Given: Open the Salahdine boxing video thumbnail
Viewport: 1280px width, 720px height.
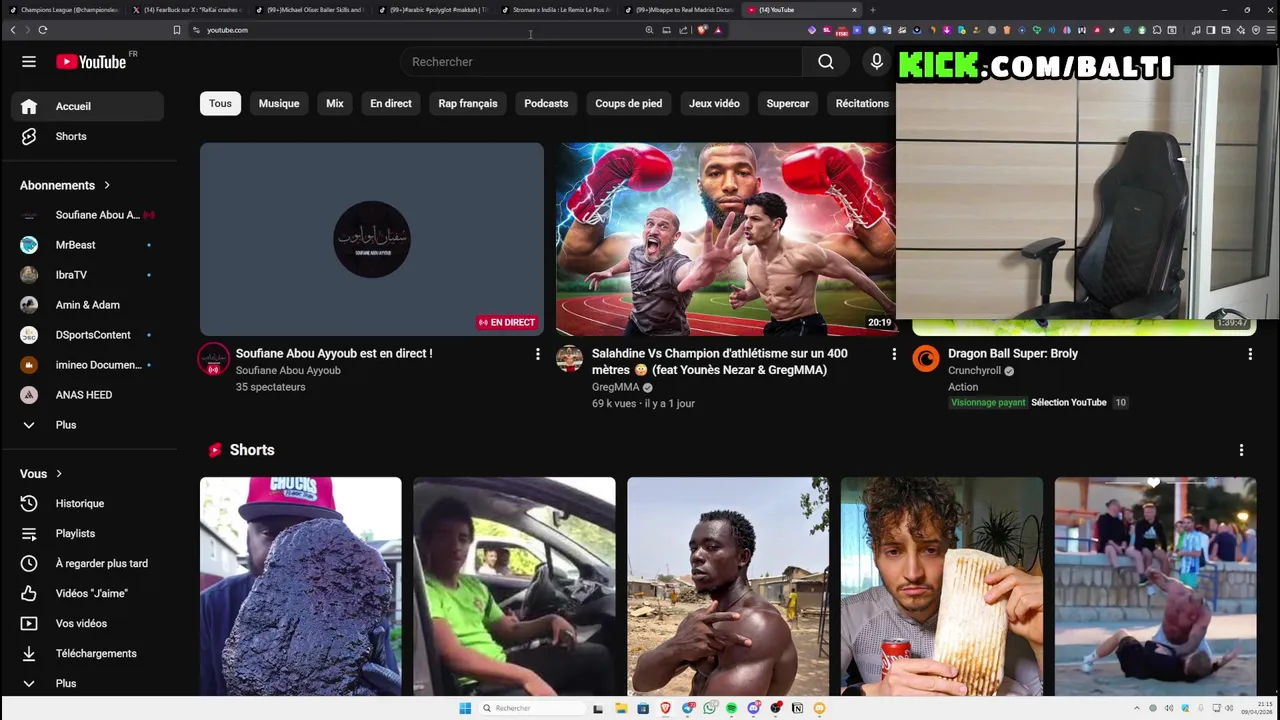Looking at the screenshot, I should tap(726, 239).
